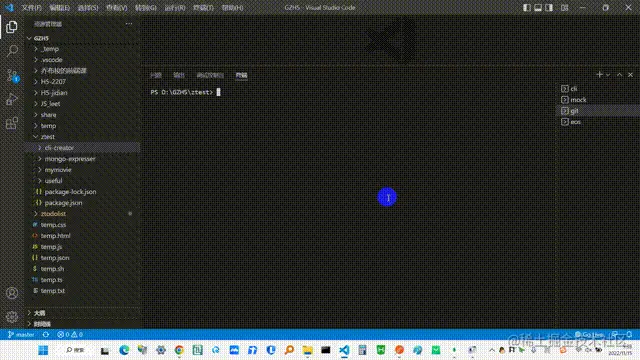Expand the .vscode folder chevron

tap(36, 60)
